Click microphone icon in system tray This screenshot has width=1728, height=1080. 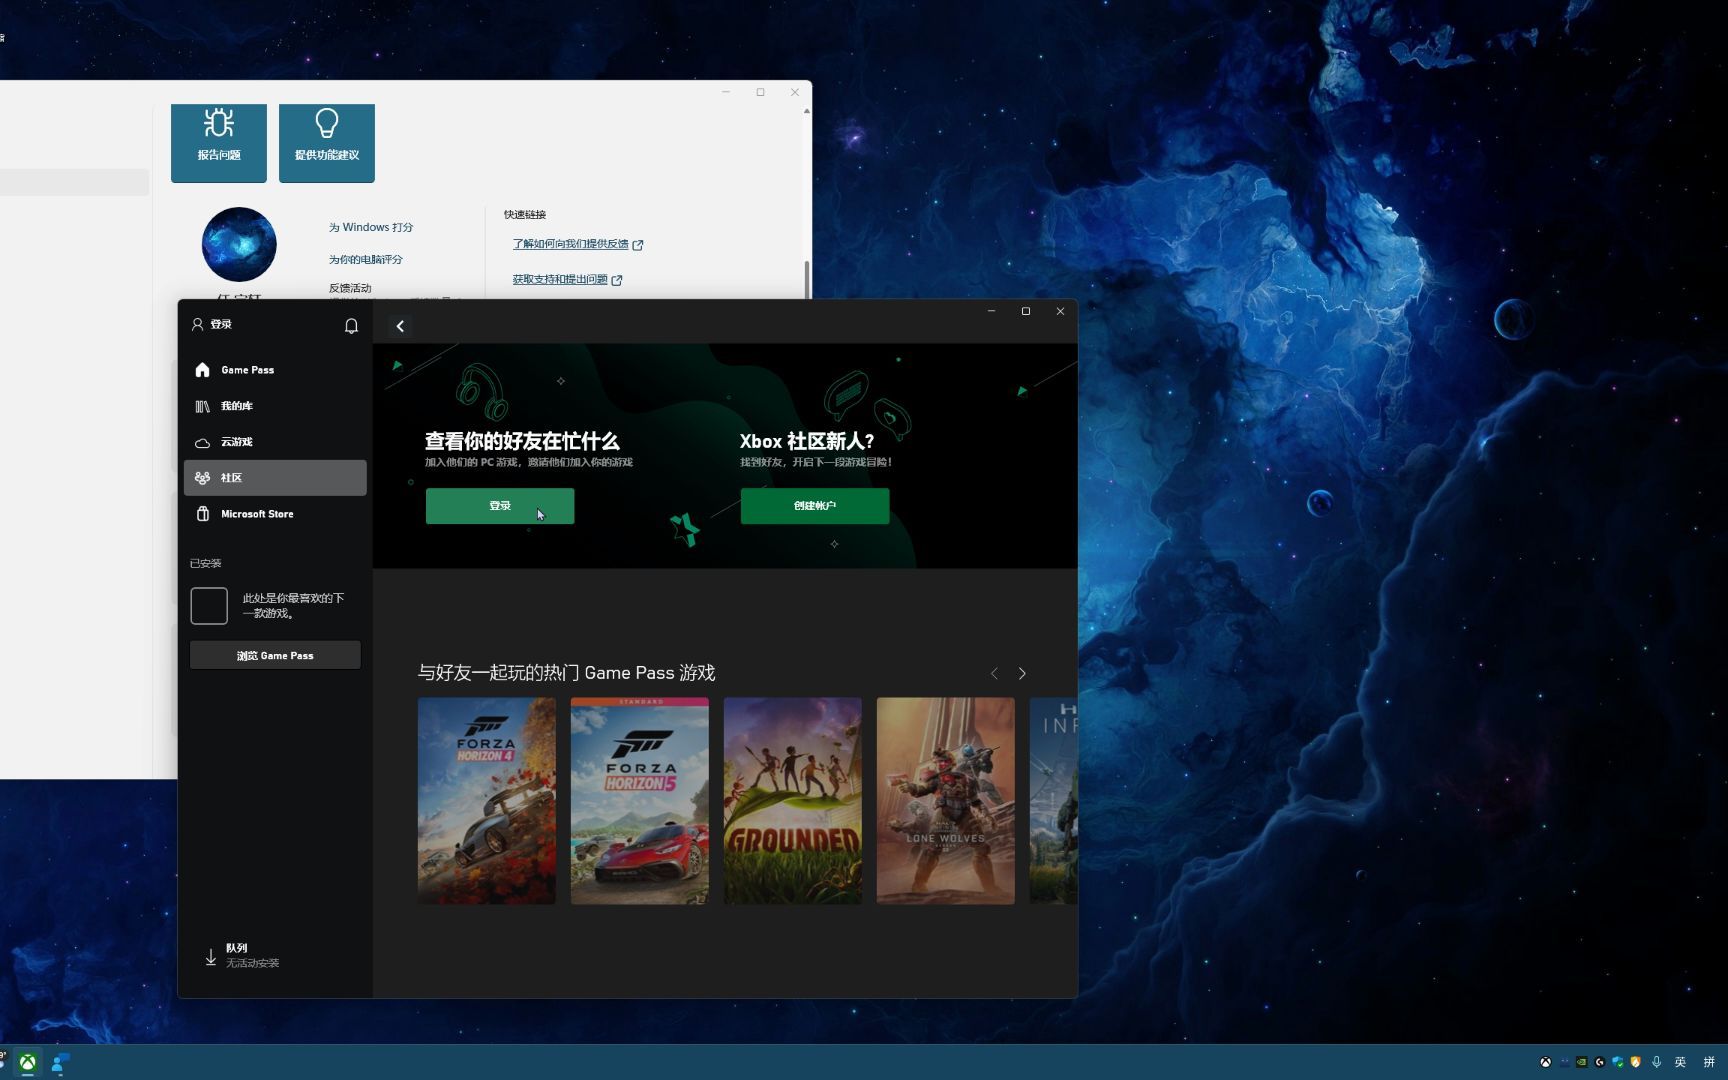coord(1656,1062)
